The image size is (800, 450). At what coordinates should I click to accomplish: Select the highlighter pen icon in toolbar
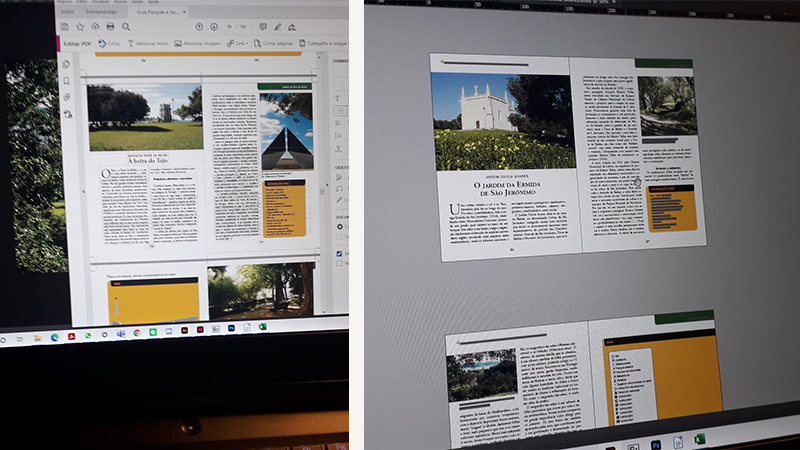point(277,27)
